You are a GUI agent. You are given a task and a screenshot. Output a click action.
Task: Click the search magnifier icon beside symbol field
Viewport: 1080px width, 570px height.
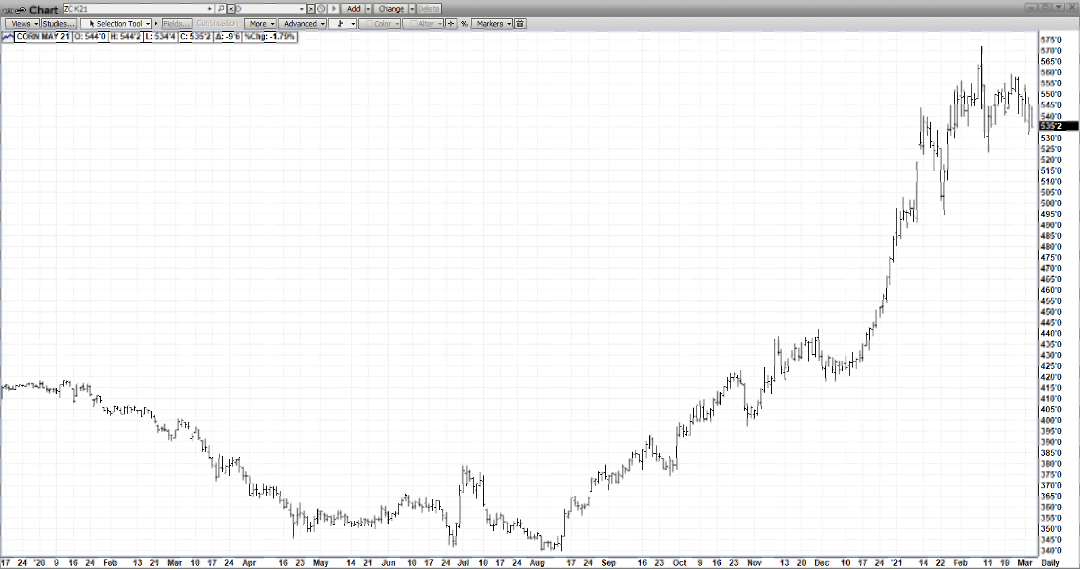(x=221, y=9)
